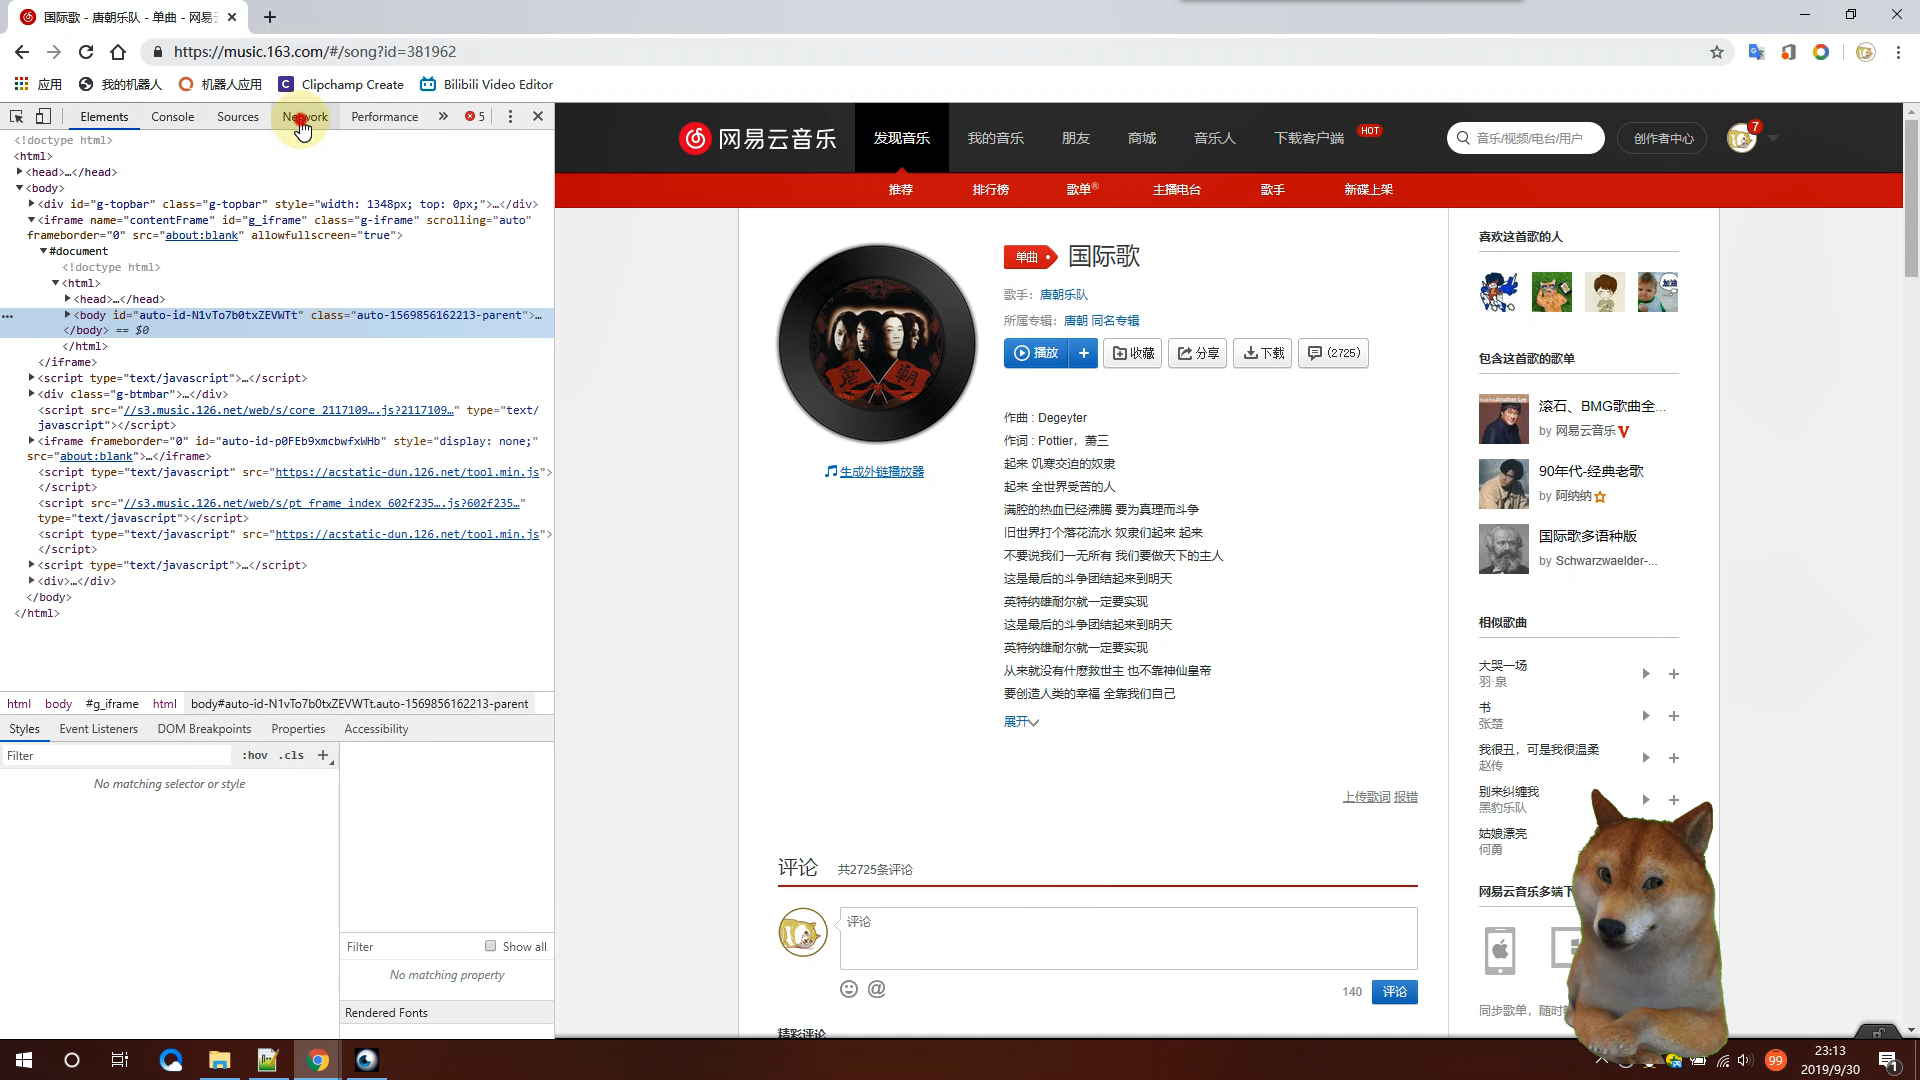This screenshot has height=1080, width=1920.
Task: Toggle the device toolbar icon
Action: 43,117
